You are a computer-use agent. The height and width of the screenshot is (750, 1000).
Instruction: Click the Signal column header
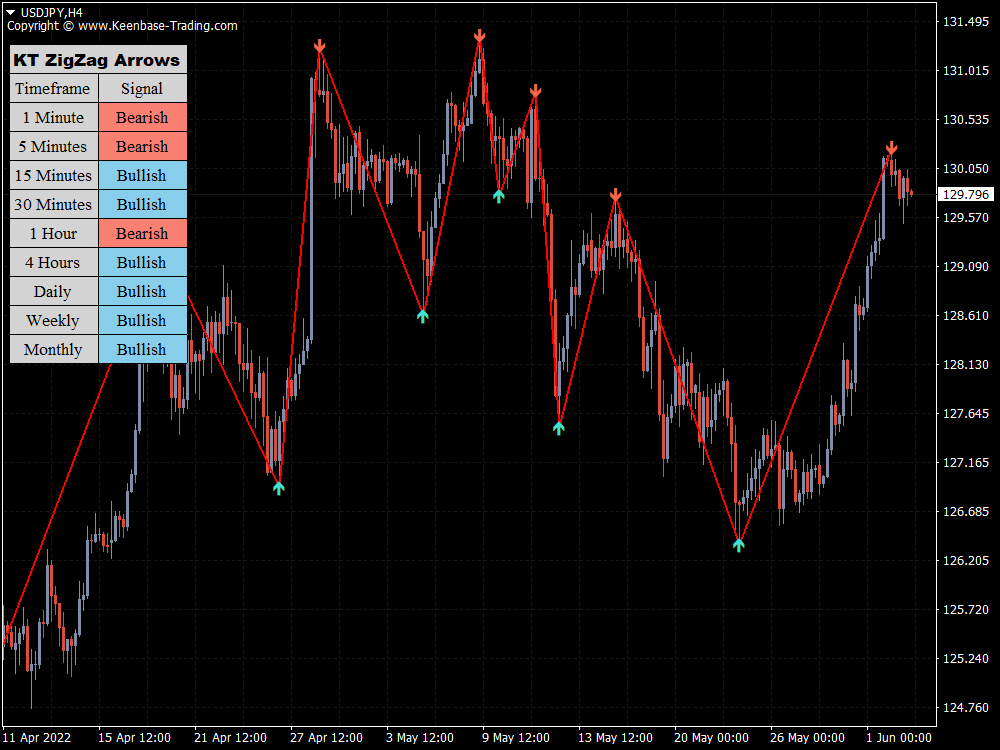click(x=143, y=89)
